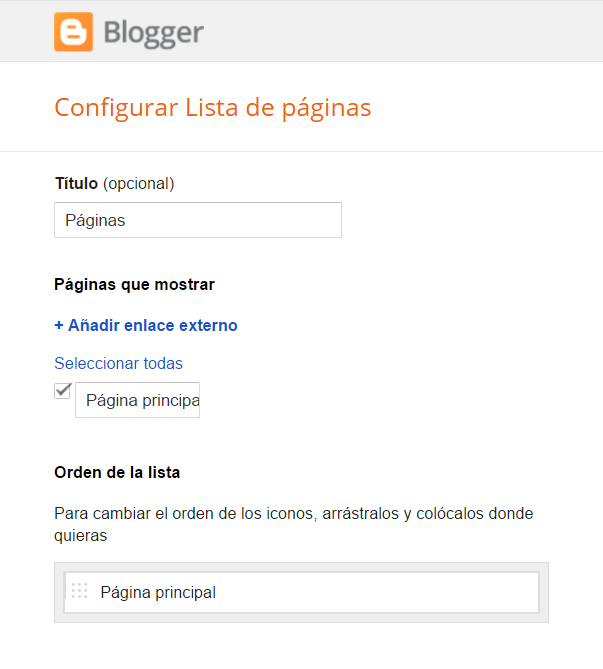This screenshot has height=669, width=603.
Task: Click Añadir enlace externo link
Action: pos(146,325)
